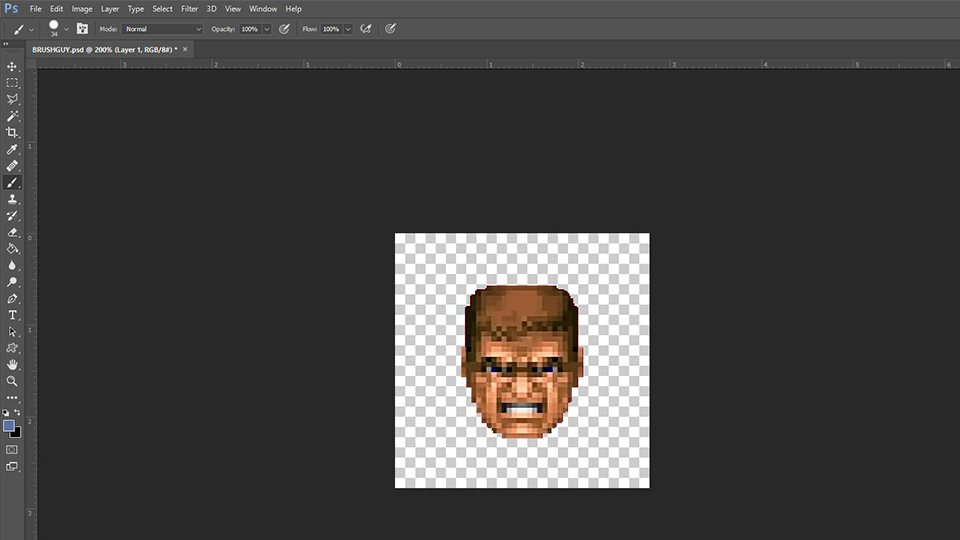The image size is (960, 540).
Task: Pick the Magic Wand tool
Action: [x=13, y=116]
